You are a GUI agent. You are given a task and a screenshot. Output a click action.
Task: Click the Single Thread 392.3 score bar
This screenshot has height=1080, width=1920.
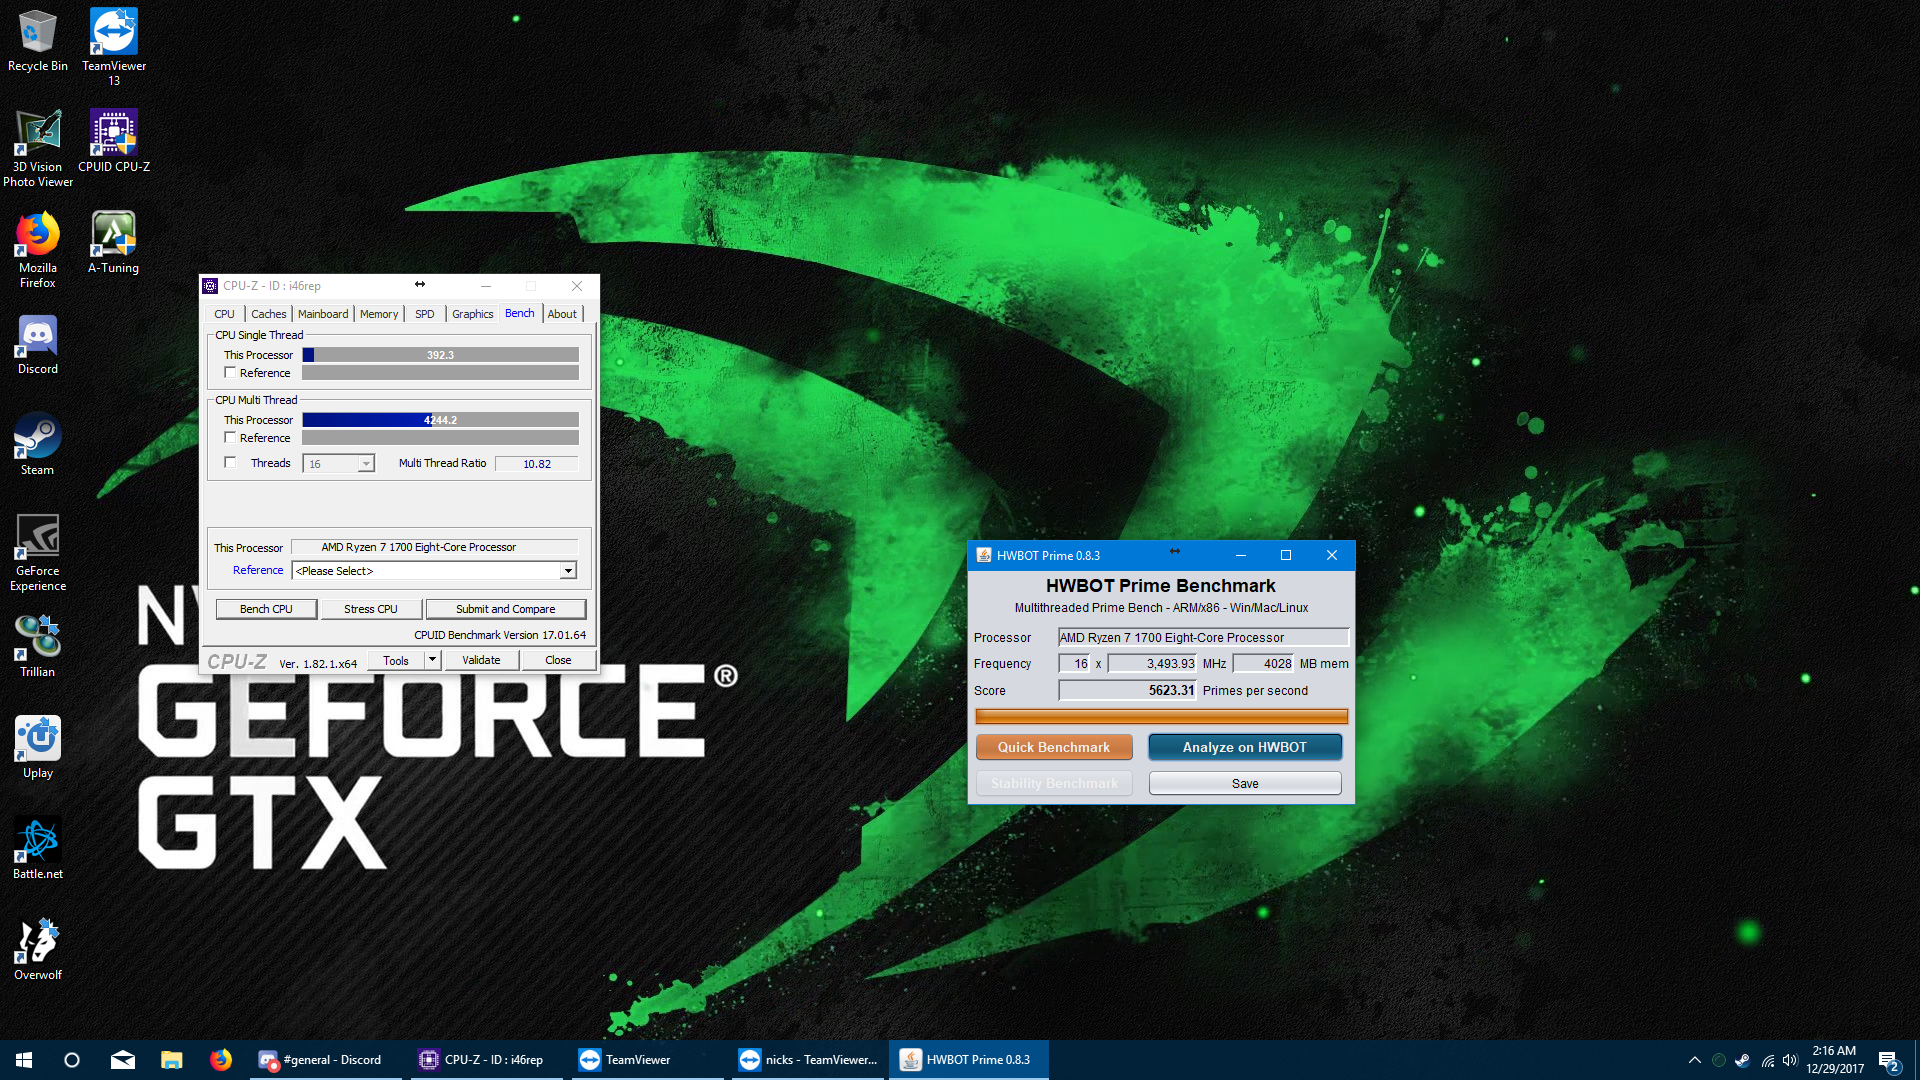coord(440,355)
